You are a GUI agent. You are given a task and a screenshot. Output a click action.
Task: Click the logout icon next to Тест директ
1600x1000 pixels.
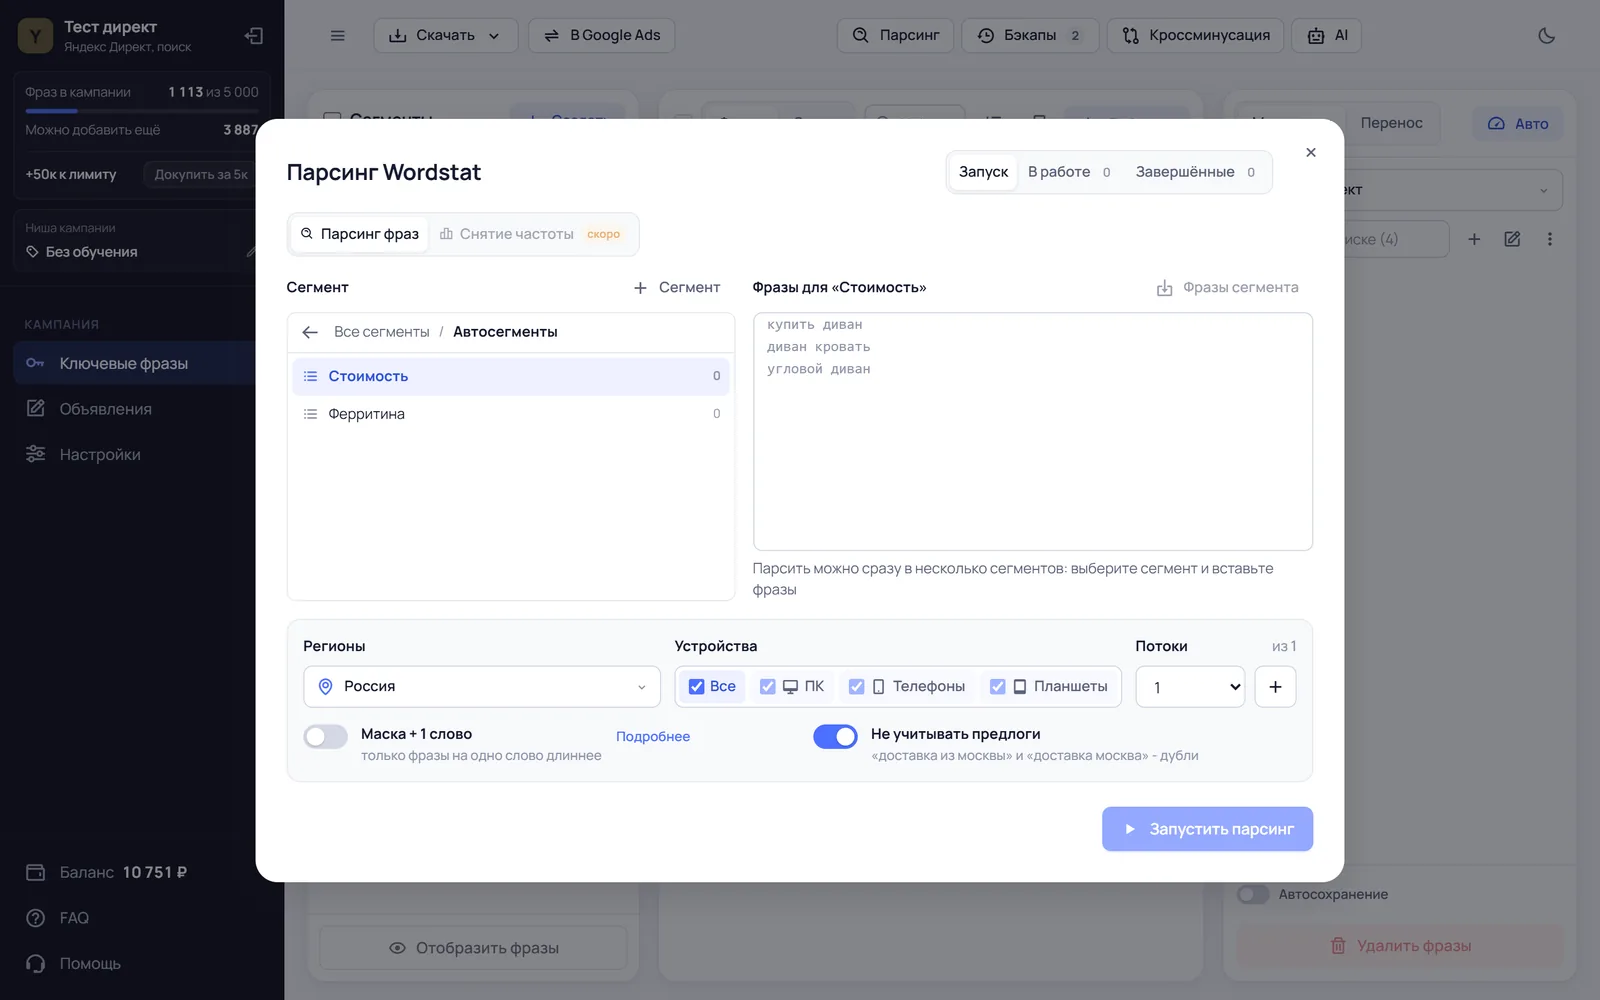[254, 36]
